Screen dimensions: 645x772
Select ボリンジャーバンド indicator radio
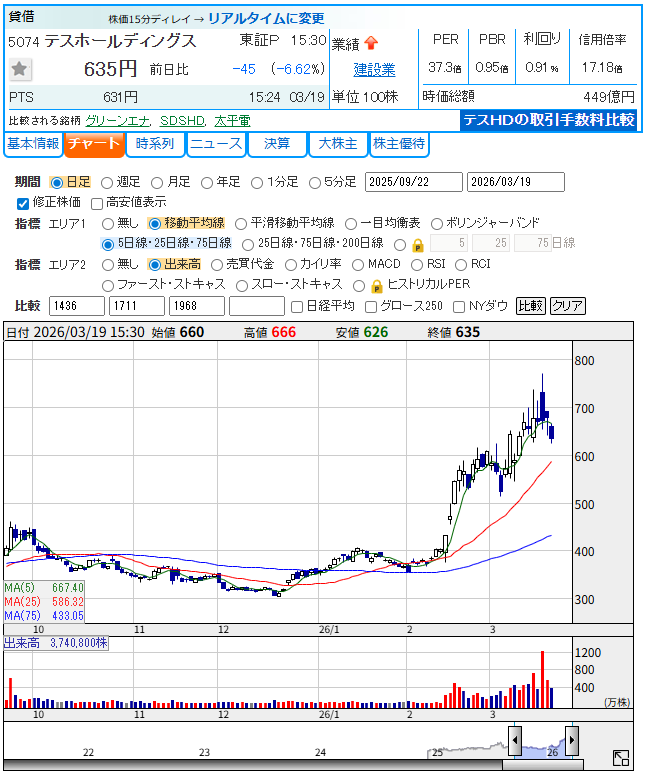[x=436, y=224]
